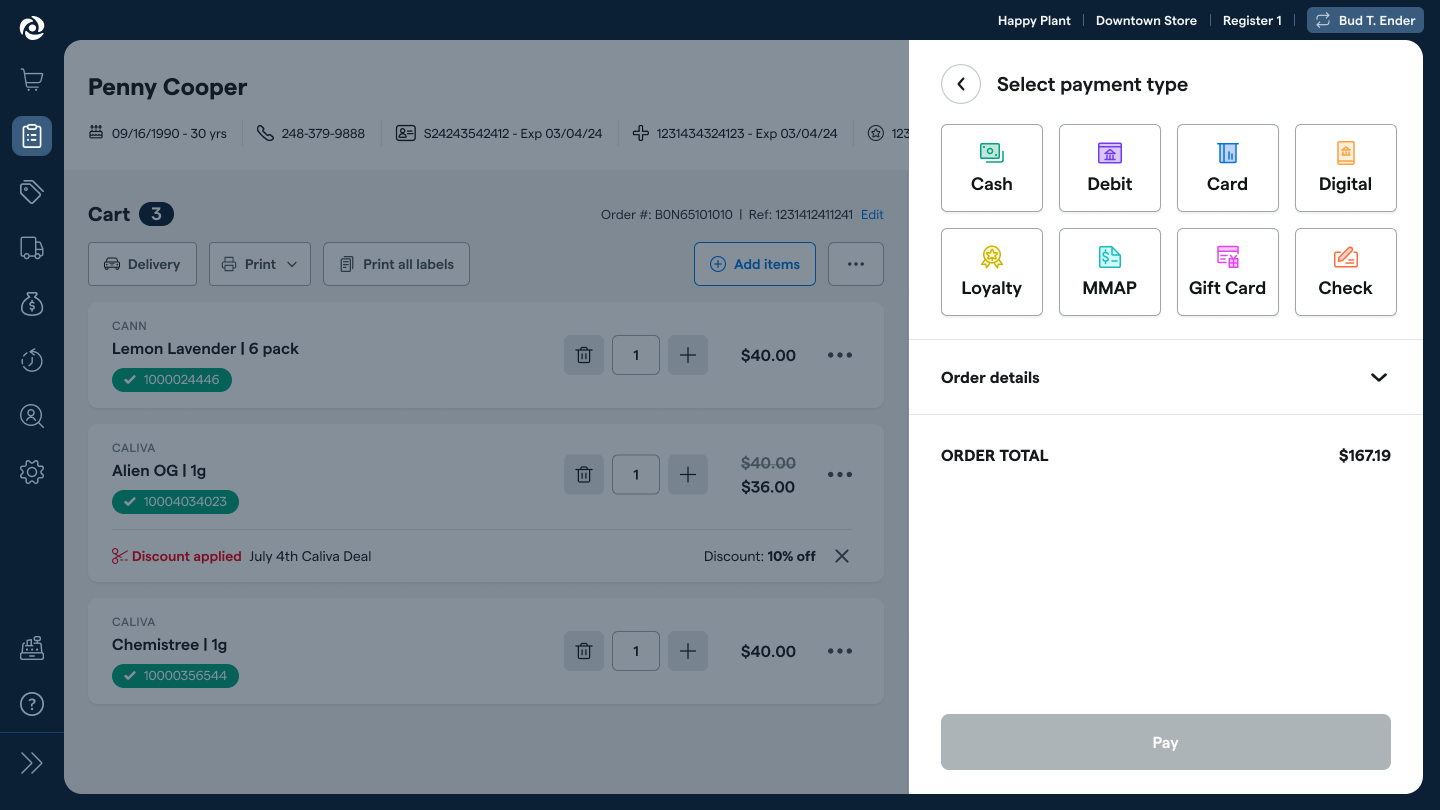
Task: Expand the sidebar with double chevron
Action: pos(32,764)
